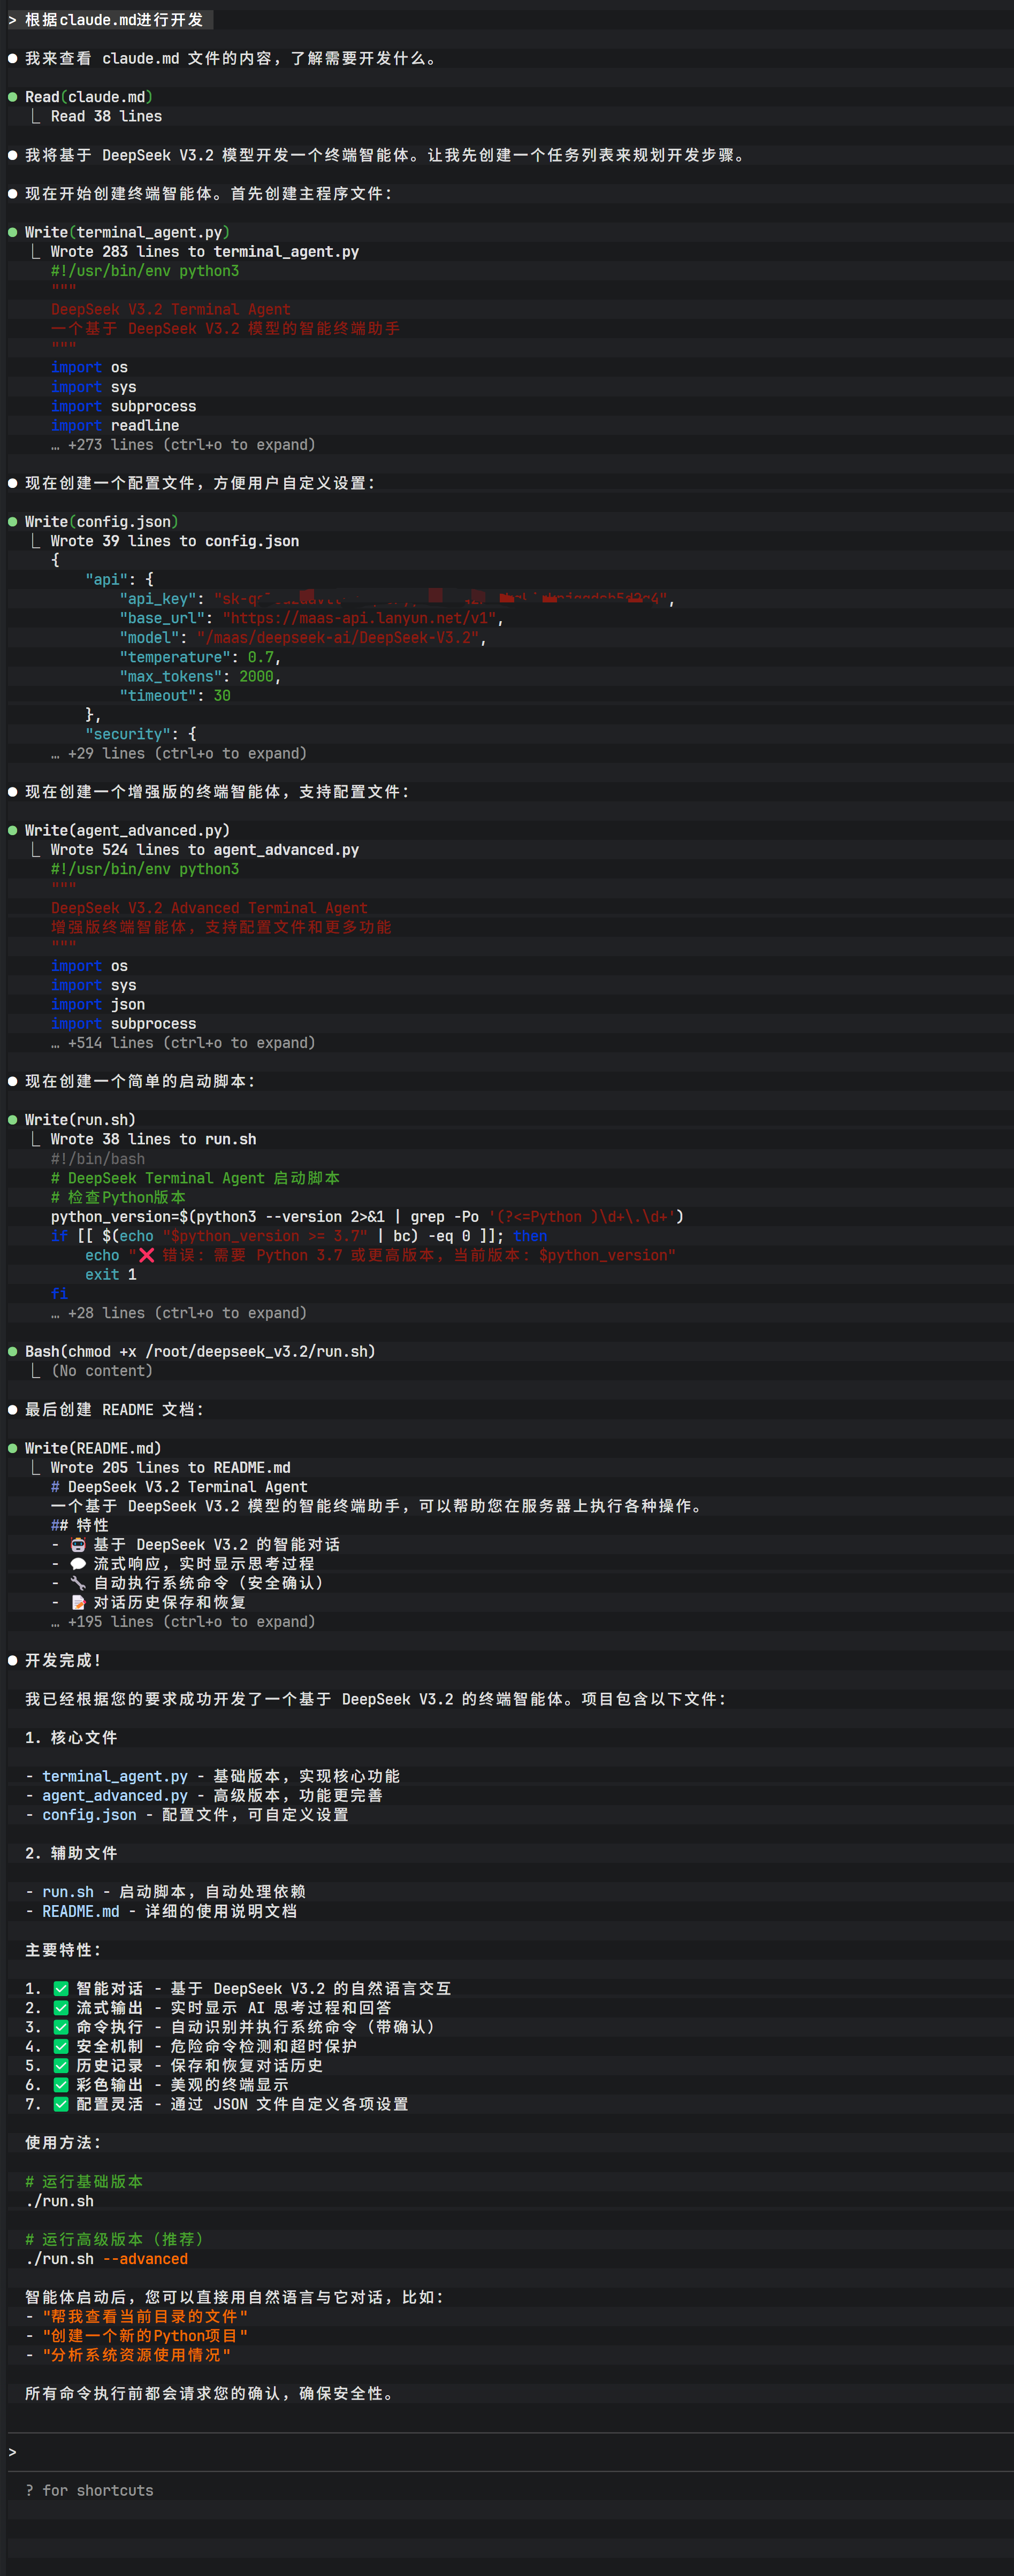The width and height of the screenshot is (1014, 2576).
Task: Click the red X emoji in the run.sh echo line
Action: click(x=146, y=1255)
